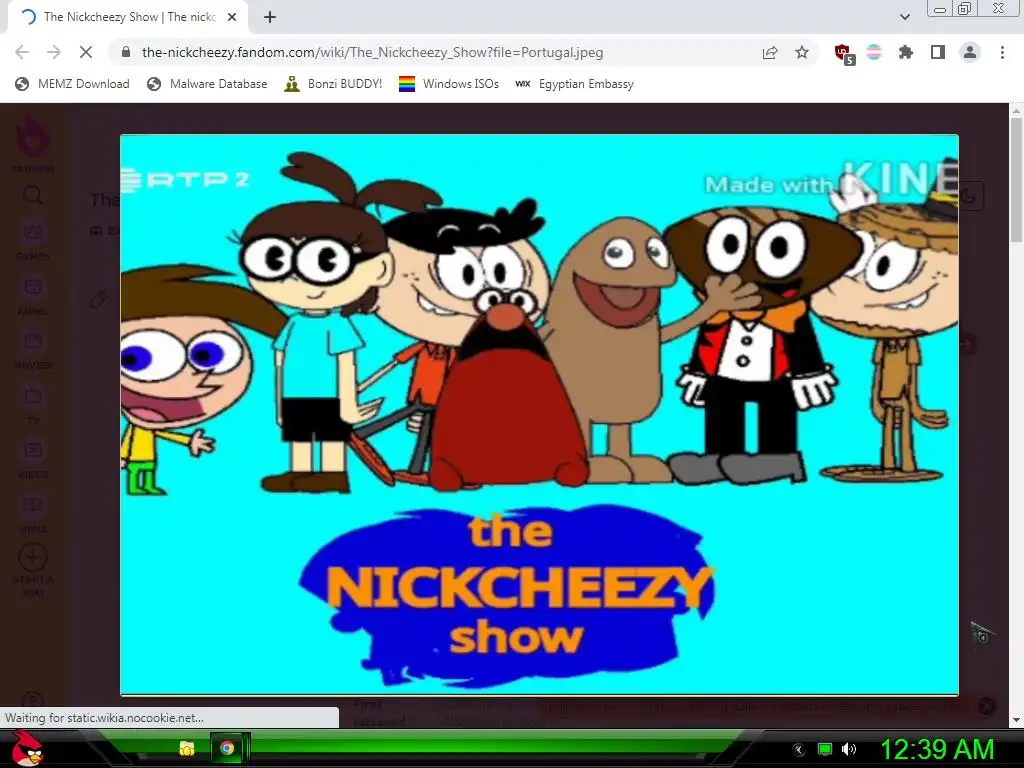Open File Explorer from the taskbar

[187, 748]
